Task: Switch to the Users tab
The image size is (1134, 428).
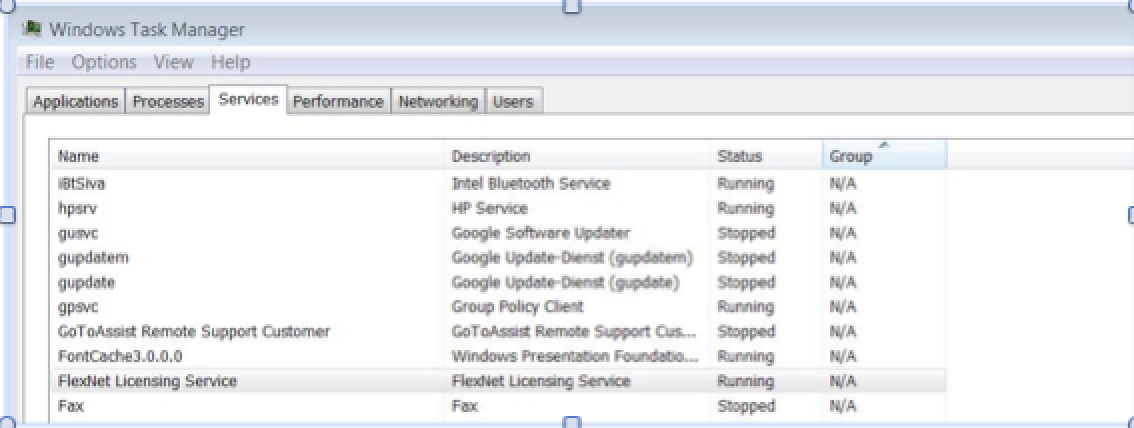Action: pos(513,102)
